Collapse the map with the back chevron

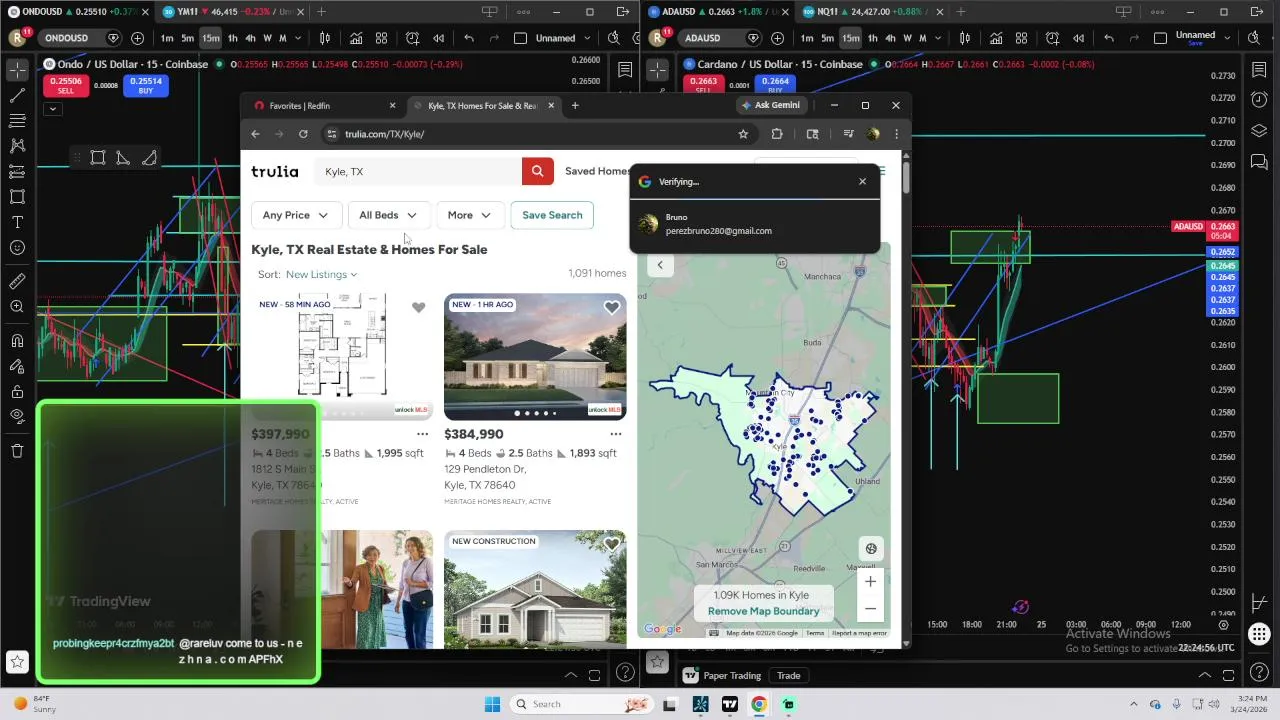[x=660, y=265]
